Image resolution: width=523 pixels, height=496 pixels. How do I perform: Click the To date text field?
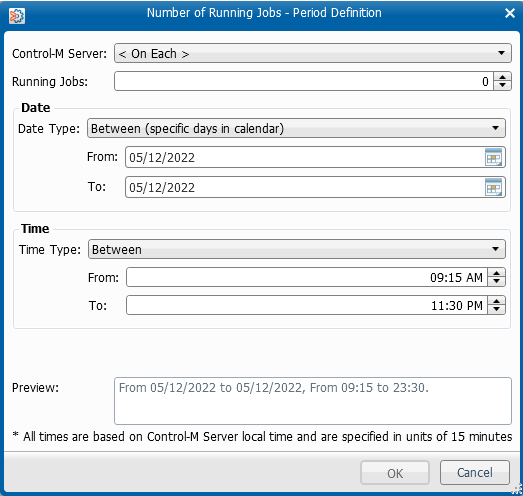[305, 187]
